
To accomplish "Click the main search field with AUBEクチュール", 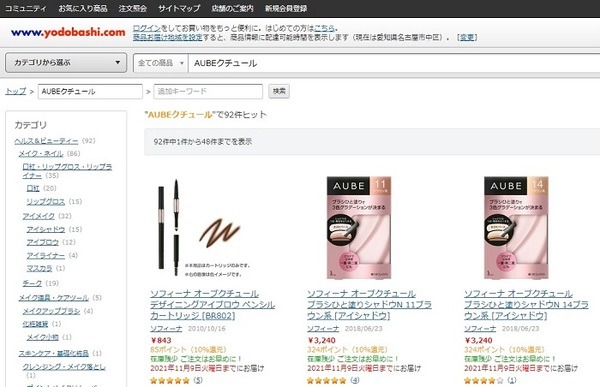I will (x=394, y=63).
